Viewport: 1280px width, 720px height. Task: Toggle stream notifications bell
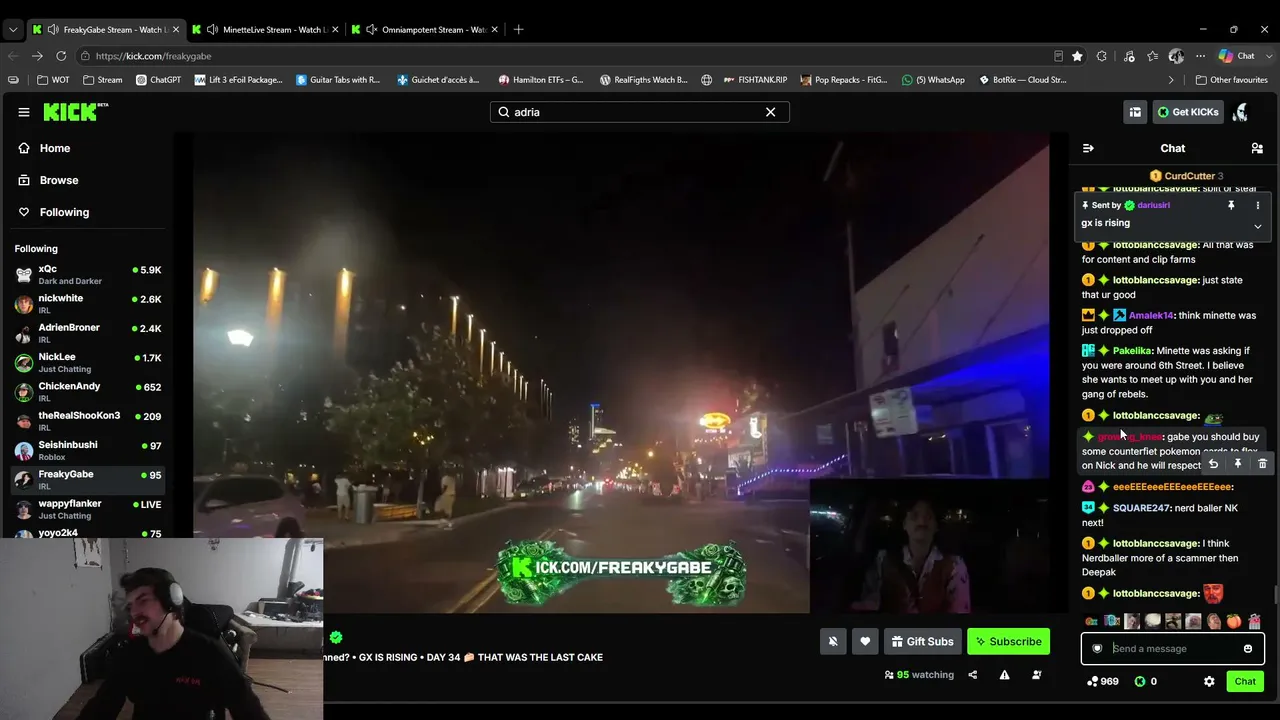(833, 642)
